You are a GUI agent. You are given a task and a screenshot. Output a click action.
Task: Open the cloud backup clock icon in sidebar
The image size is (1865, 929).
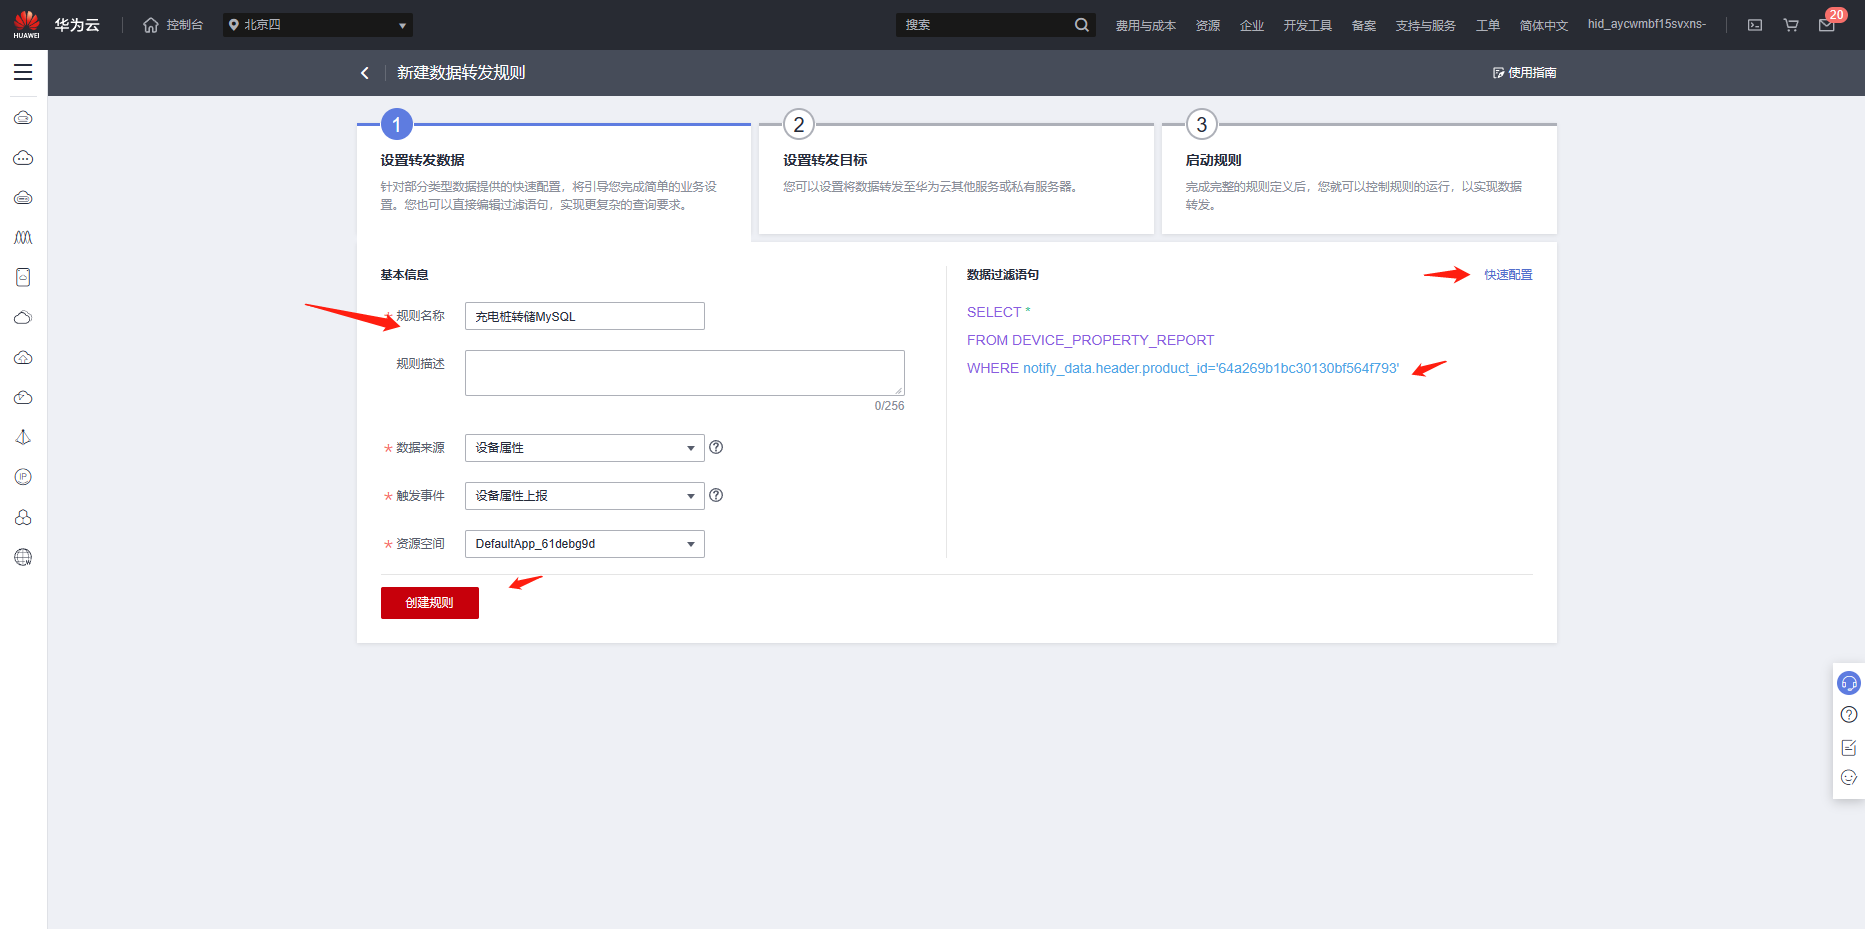click(23, 397)
